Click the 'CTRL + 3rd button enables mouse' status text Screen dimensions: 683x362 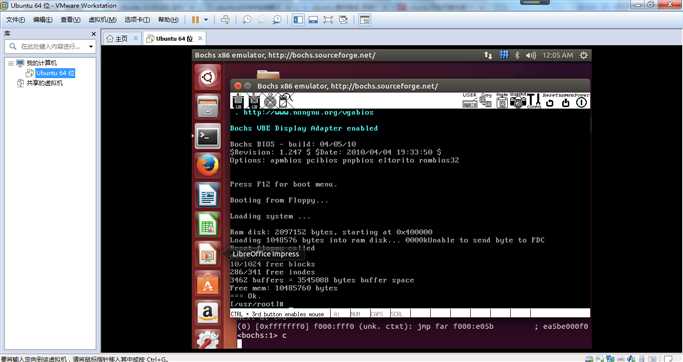coord(277,314)
